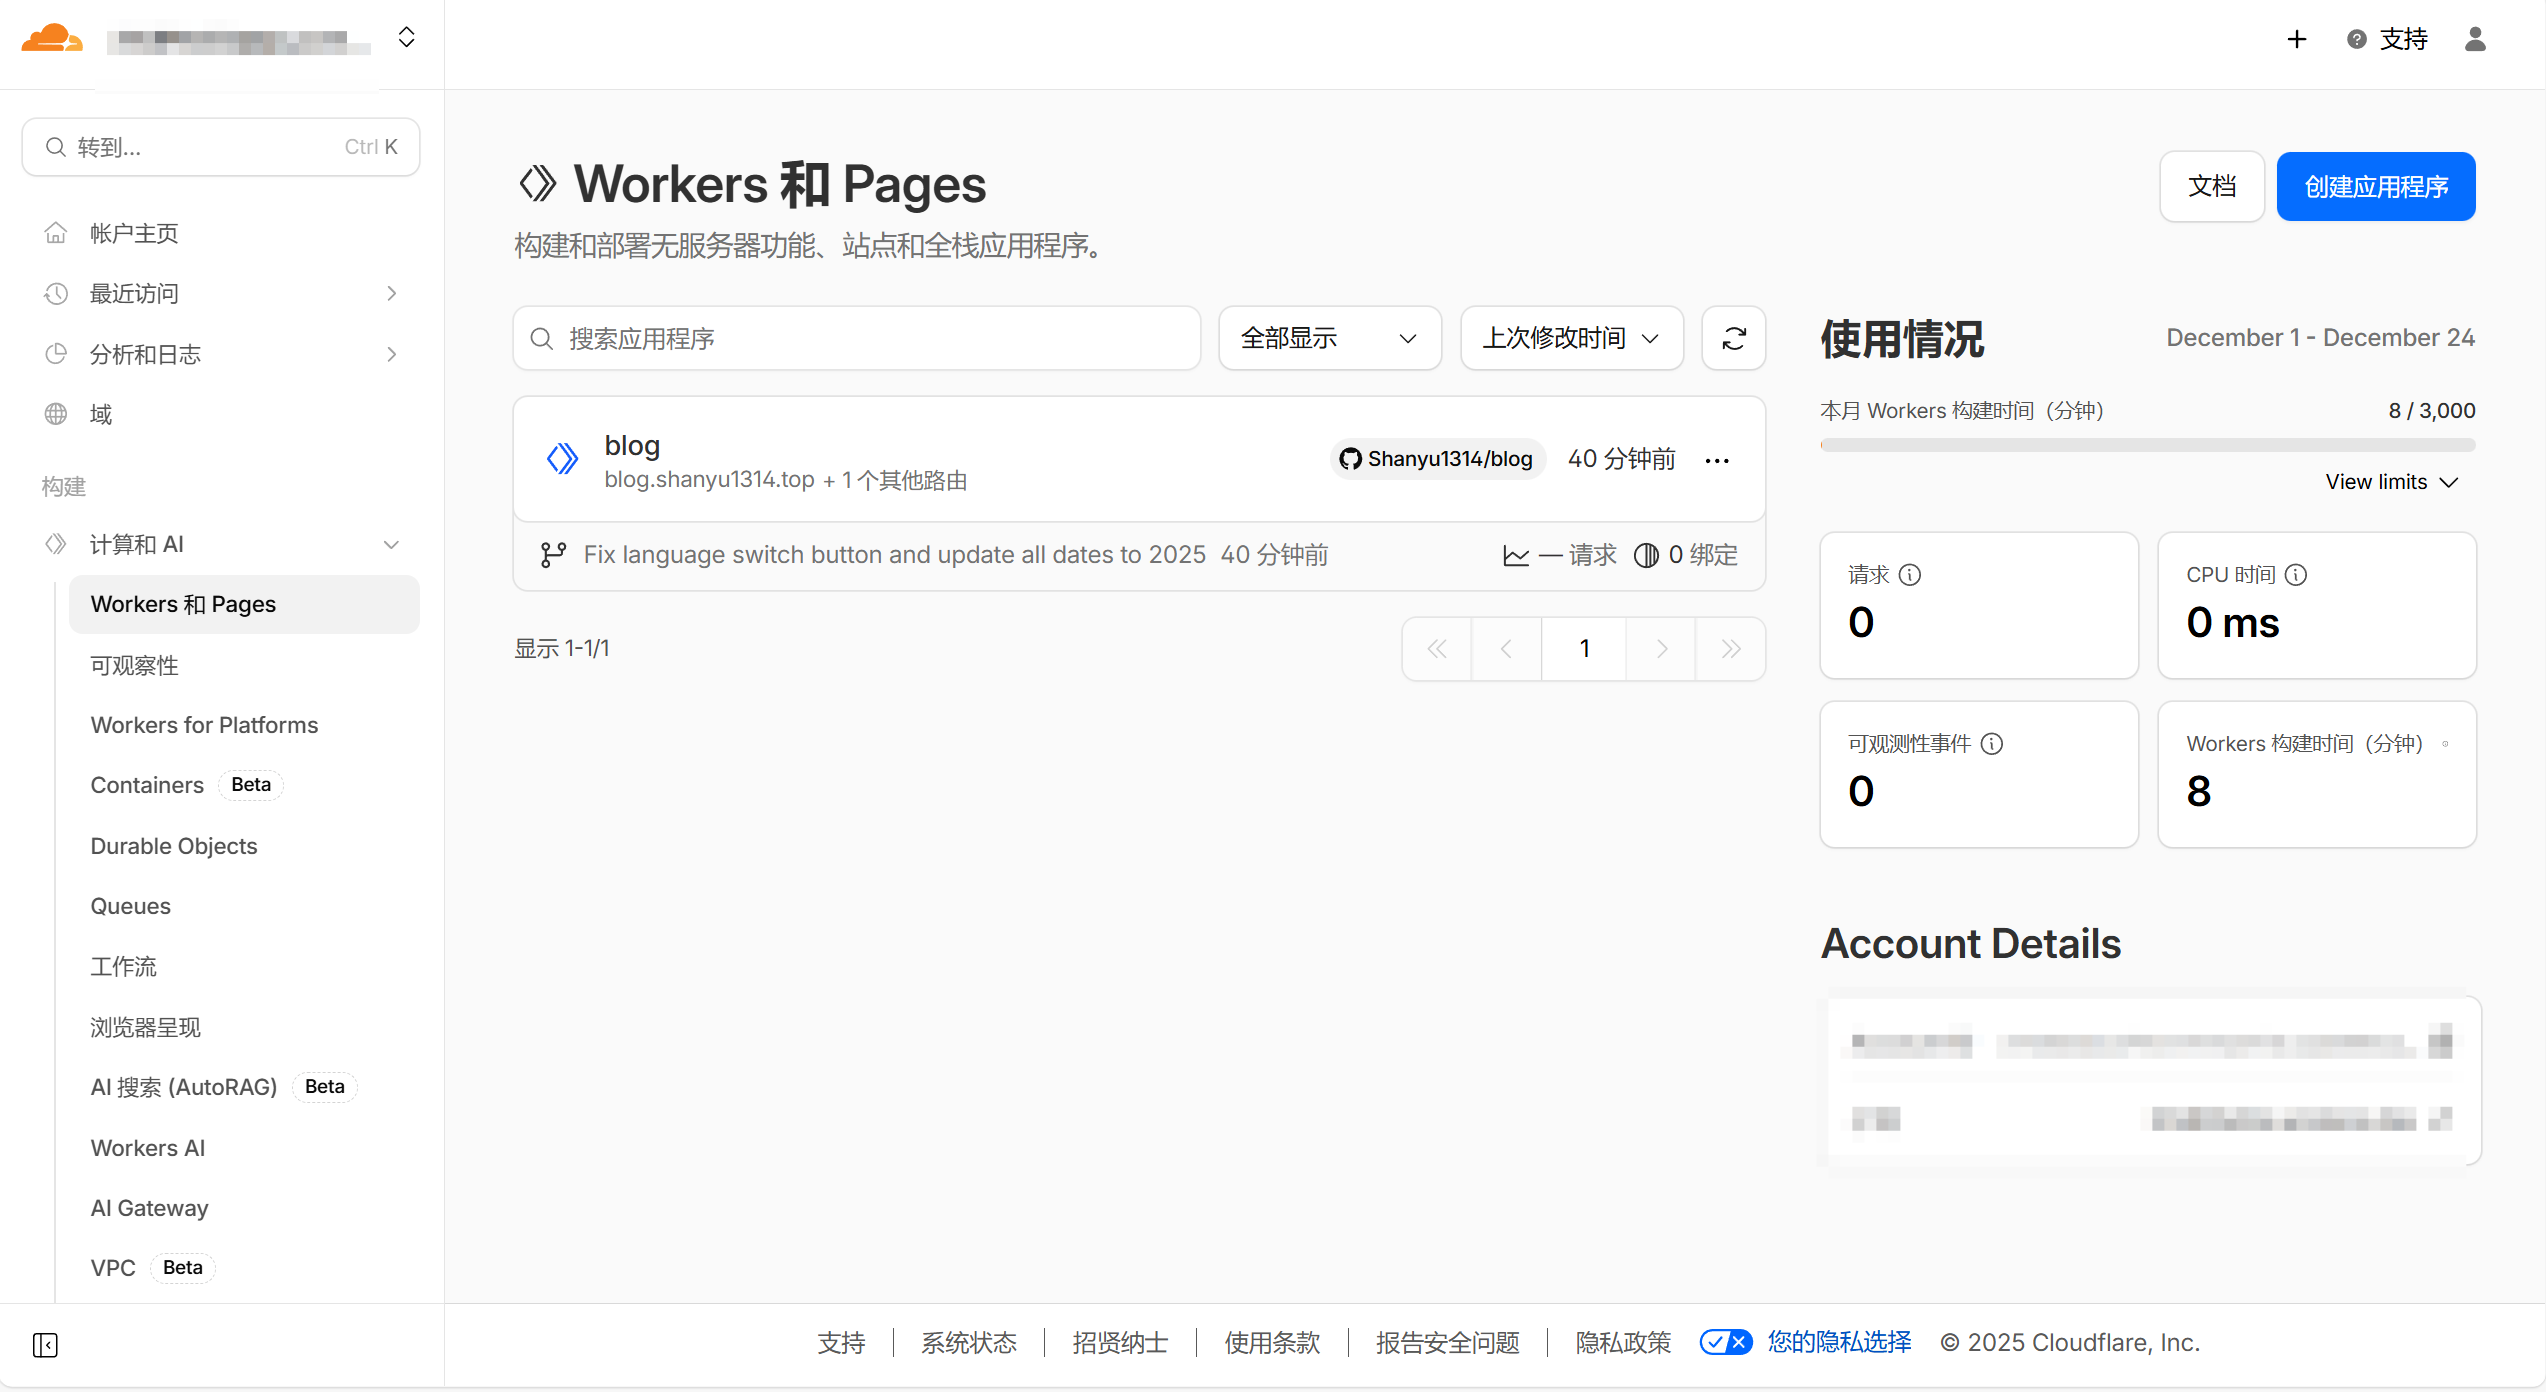The image size is (2546, 1392).
Task: Select the 帐户主页 home icon
Action: click(57, 232)
